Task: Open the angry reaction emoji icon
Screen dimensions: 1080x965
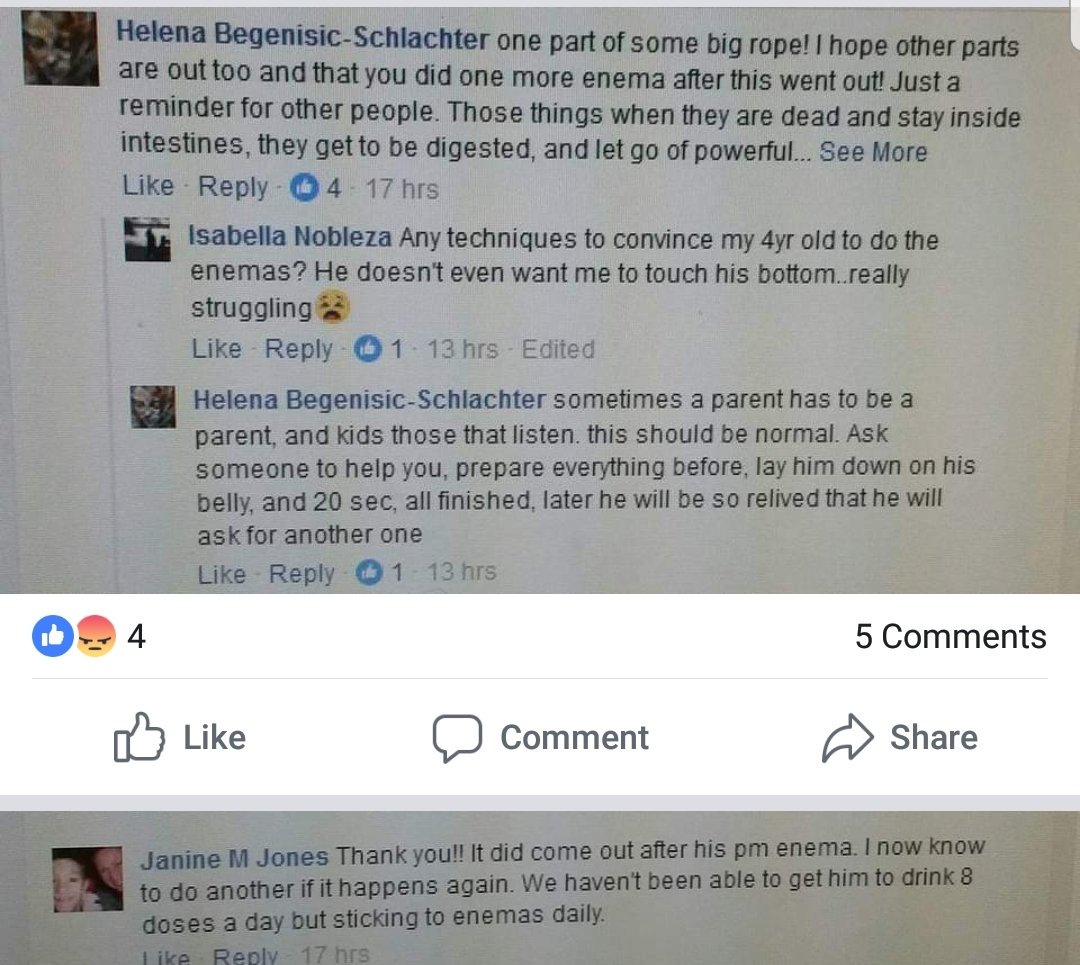Action: [x=95, y=635]
